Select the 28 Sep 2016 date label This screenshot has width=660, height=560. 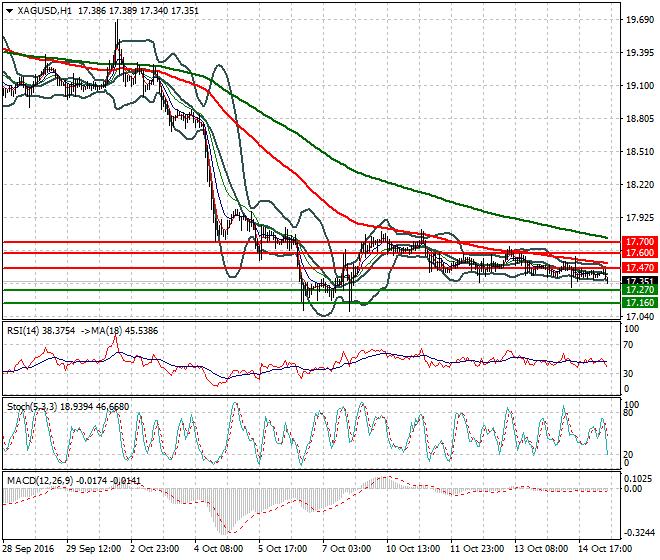tap(28, 549)
